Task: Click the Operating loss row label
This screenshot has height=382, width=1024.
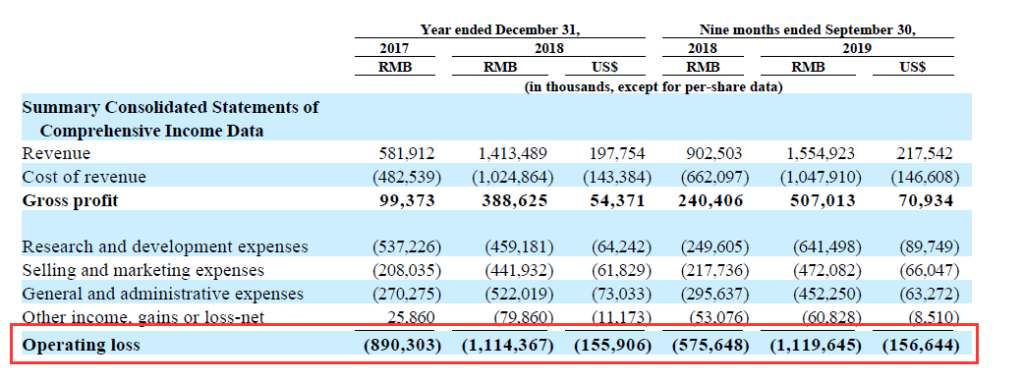Action: click(81, 344)
